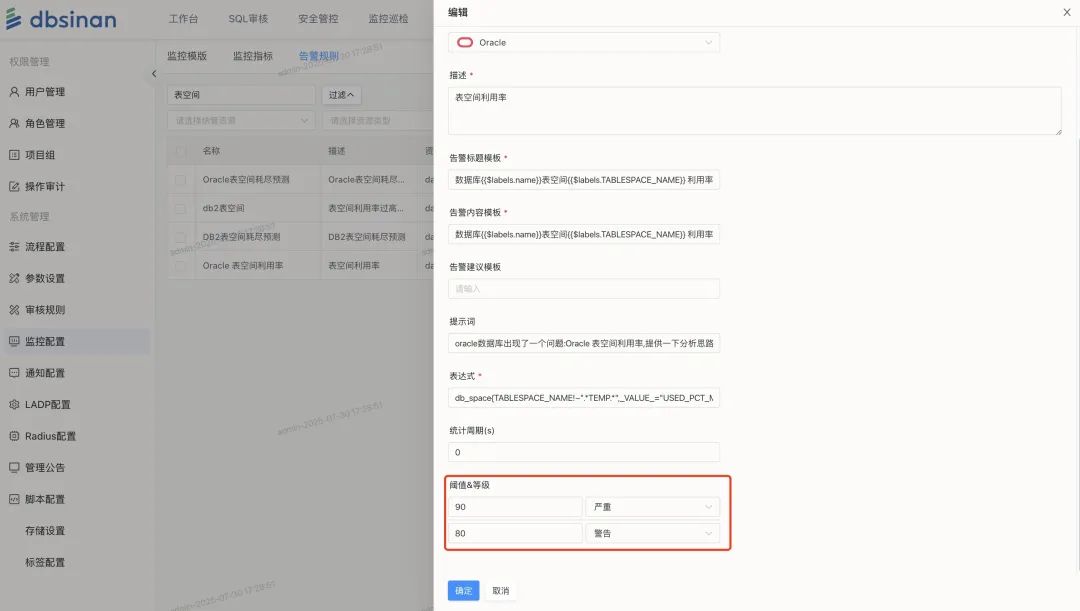Click the 审核规则 icon

pos(14,310)
